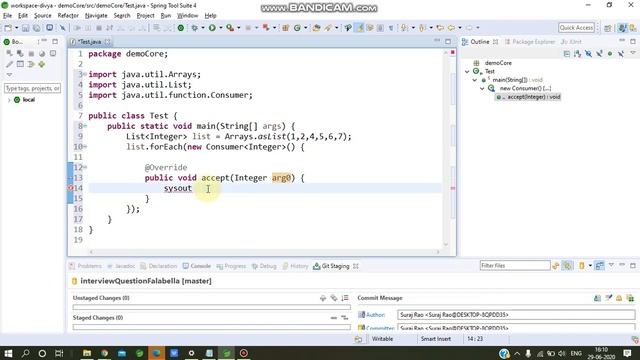
Task: Click the Debug bug toolbar icon
Action: tap(195, 28)
